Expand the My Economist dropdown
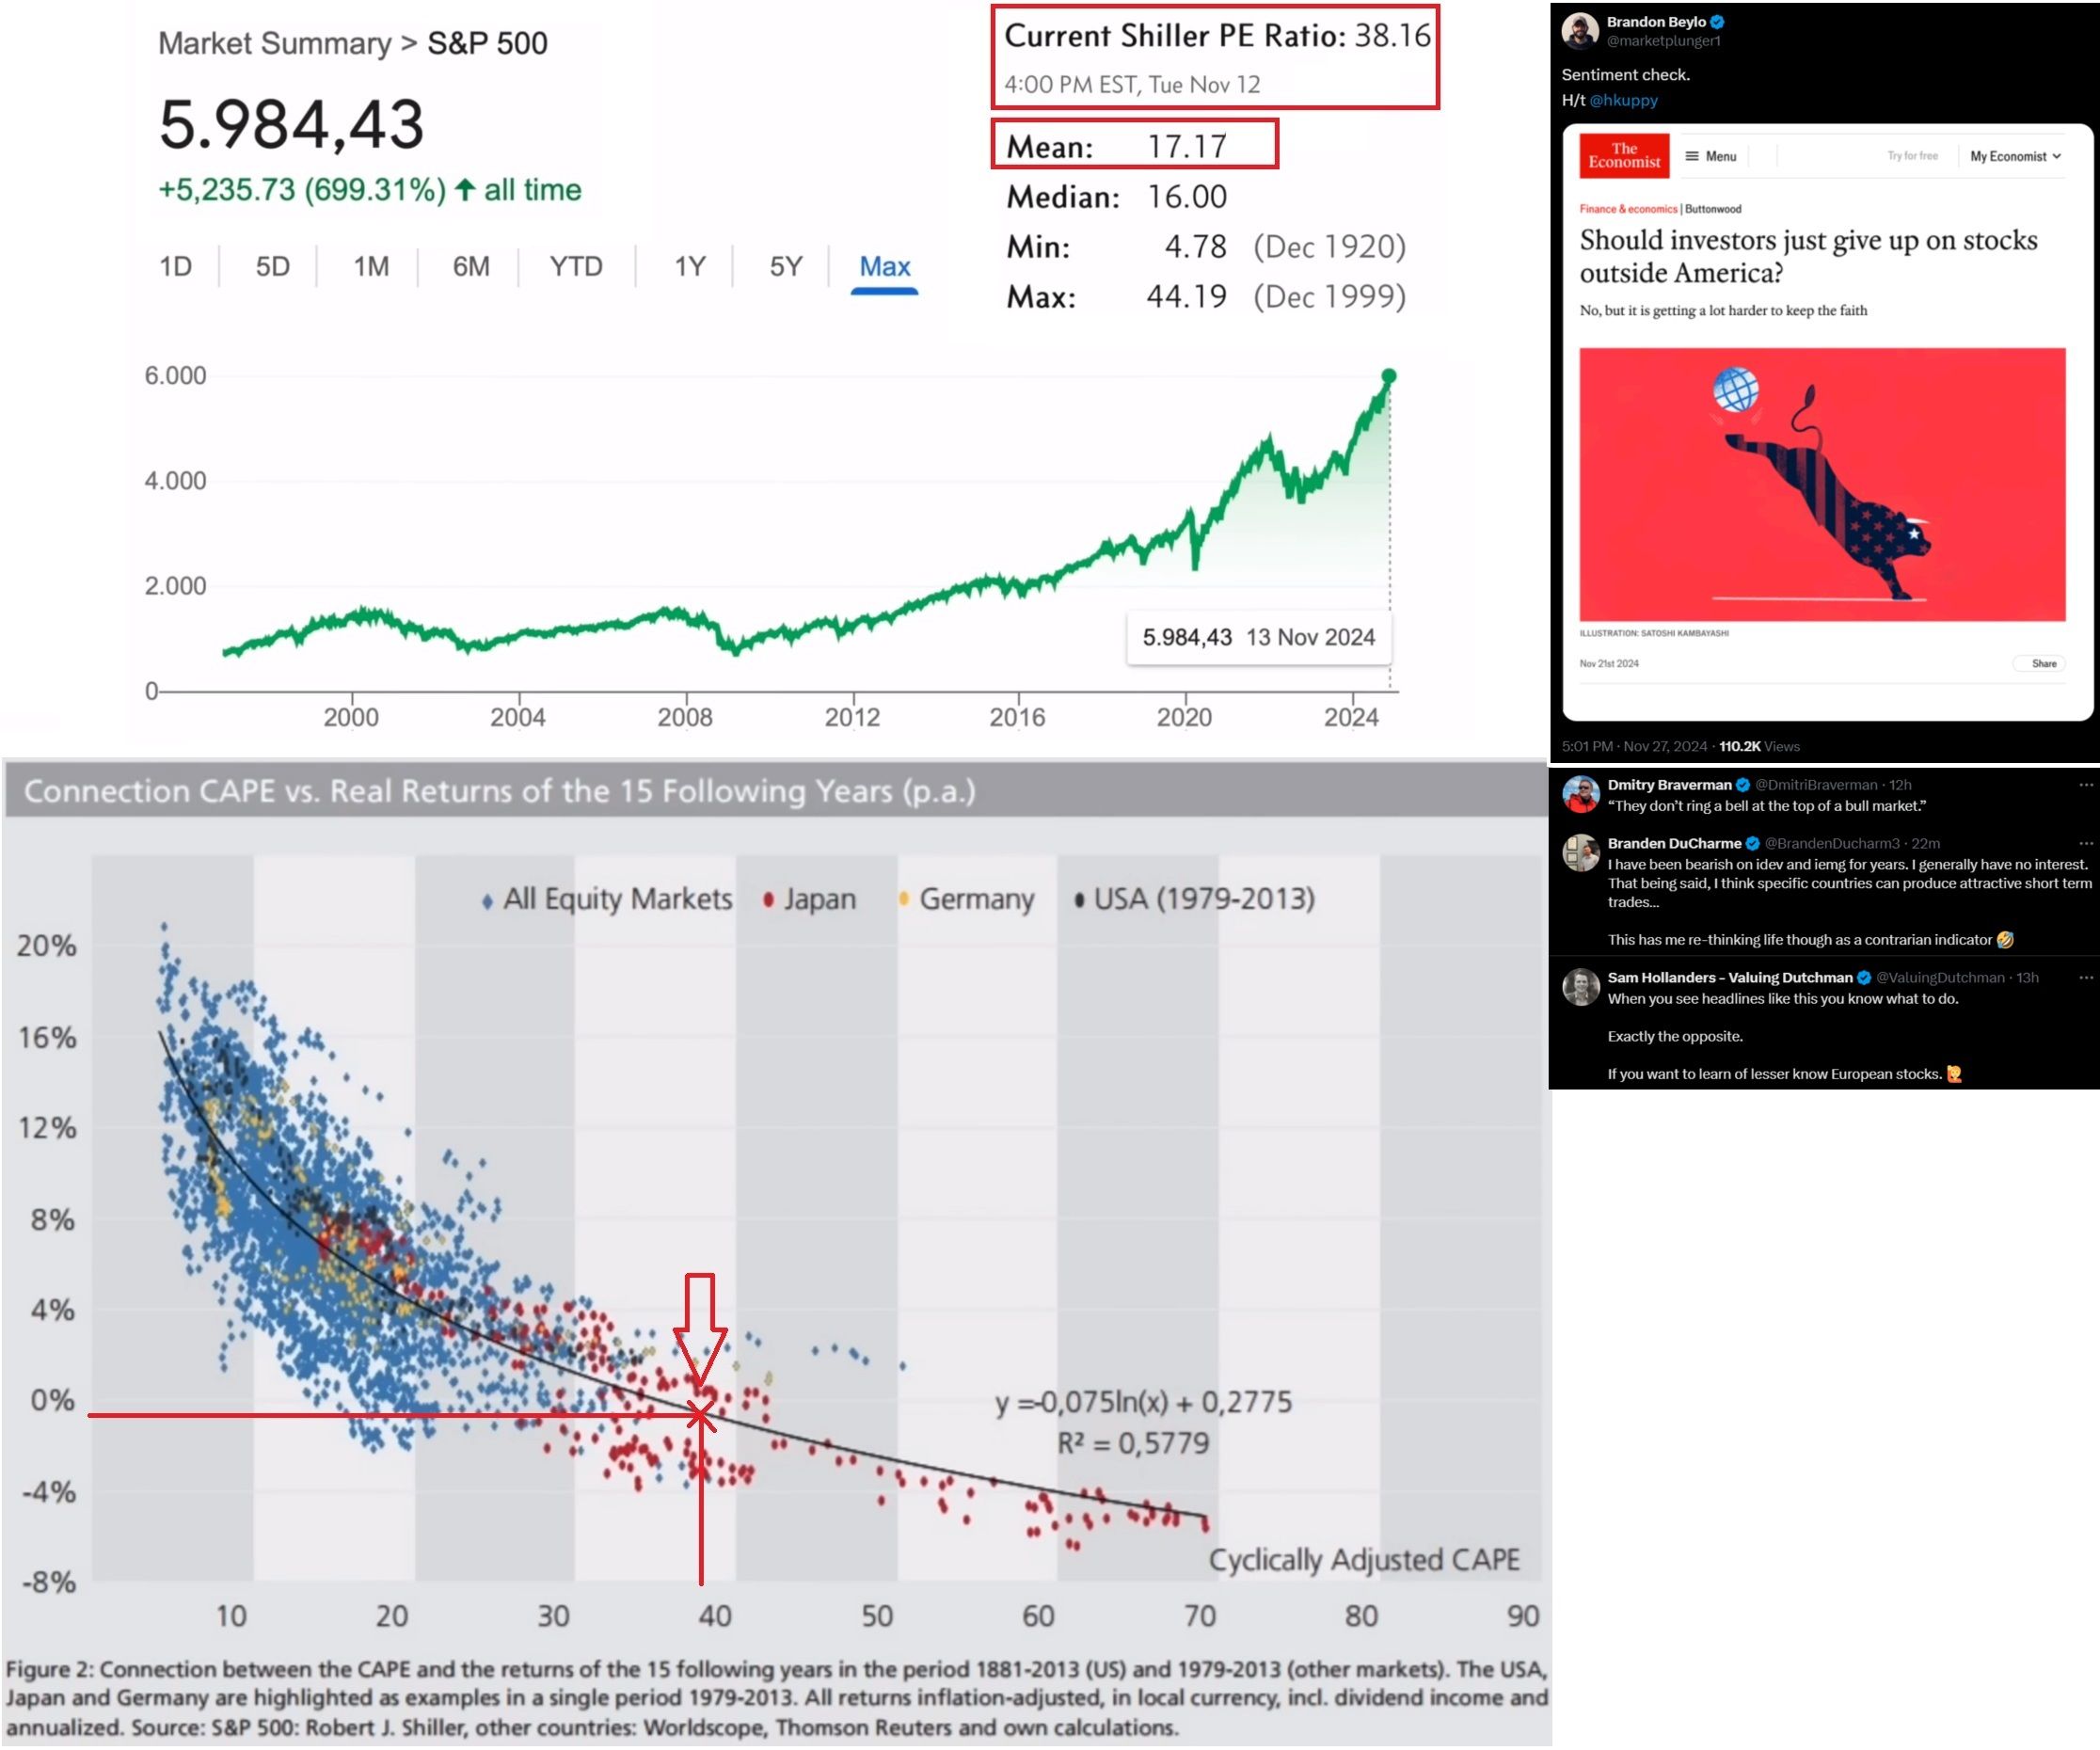The height and width of the screenshot is (1750, 2100). click(x=2015, y=156)
